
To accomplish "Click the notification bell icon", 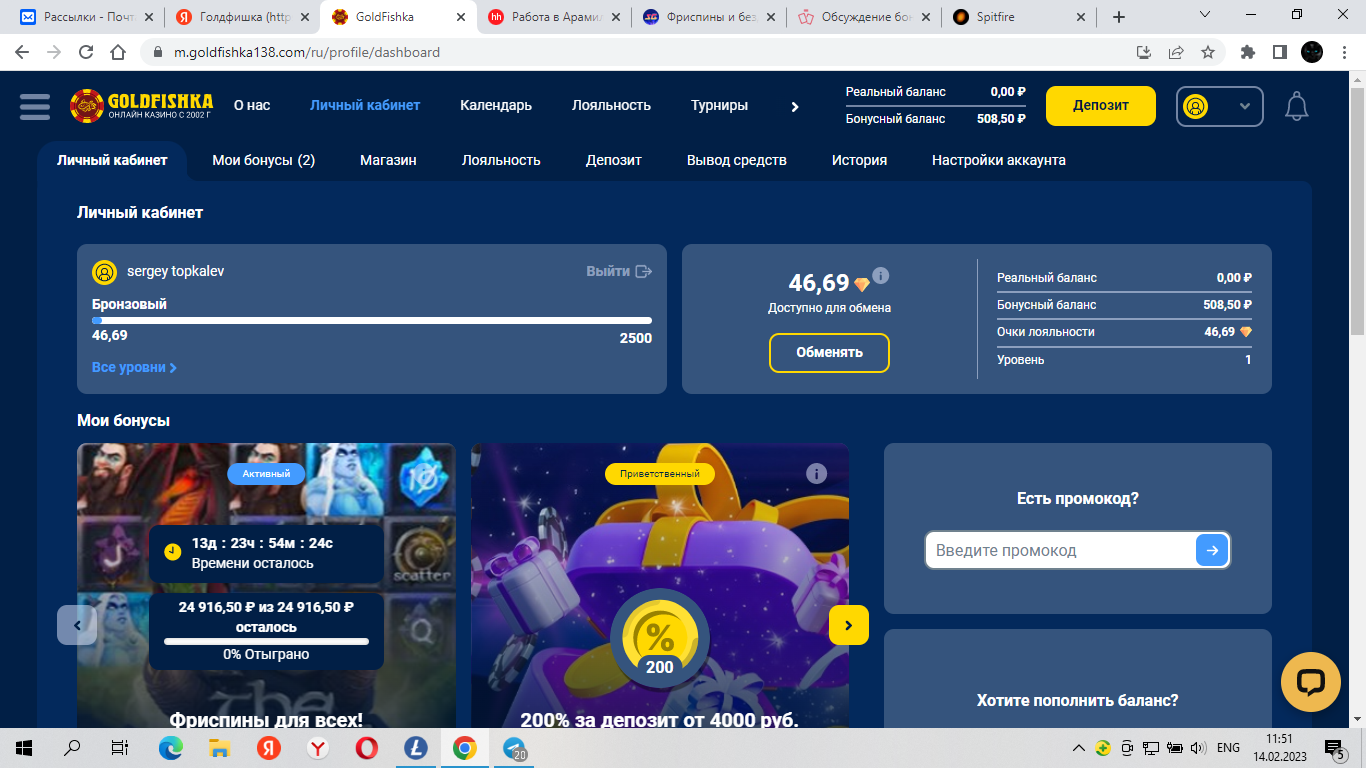I will pos(1296,106).
